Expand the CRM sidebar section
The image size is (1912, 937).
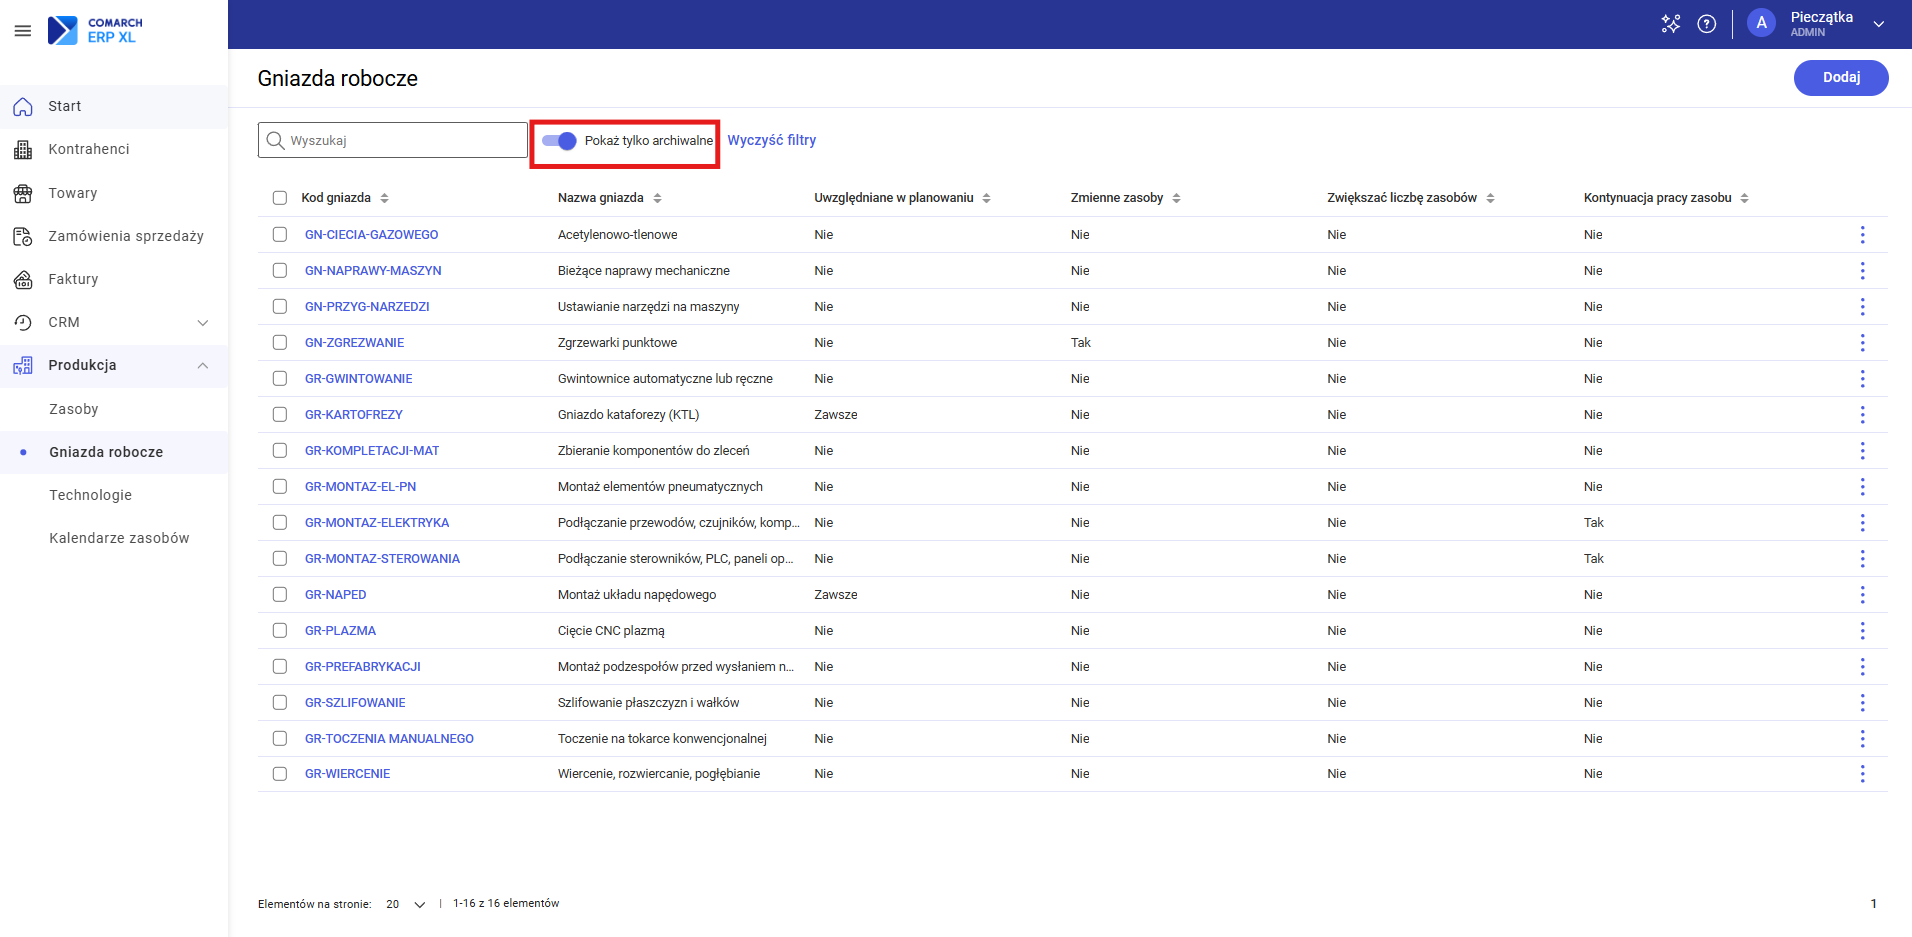(203, 322)
